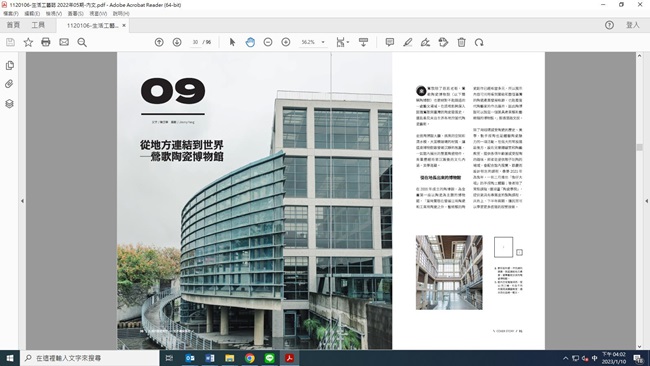Go to next page arrow

(x=177, y=42)
